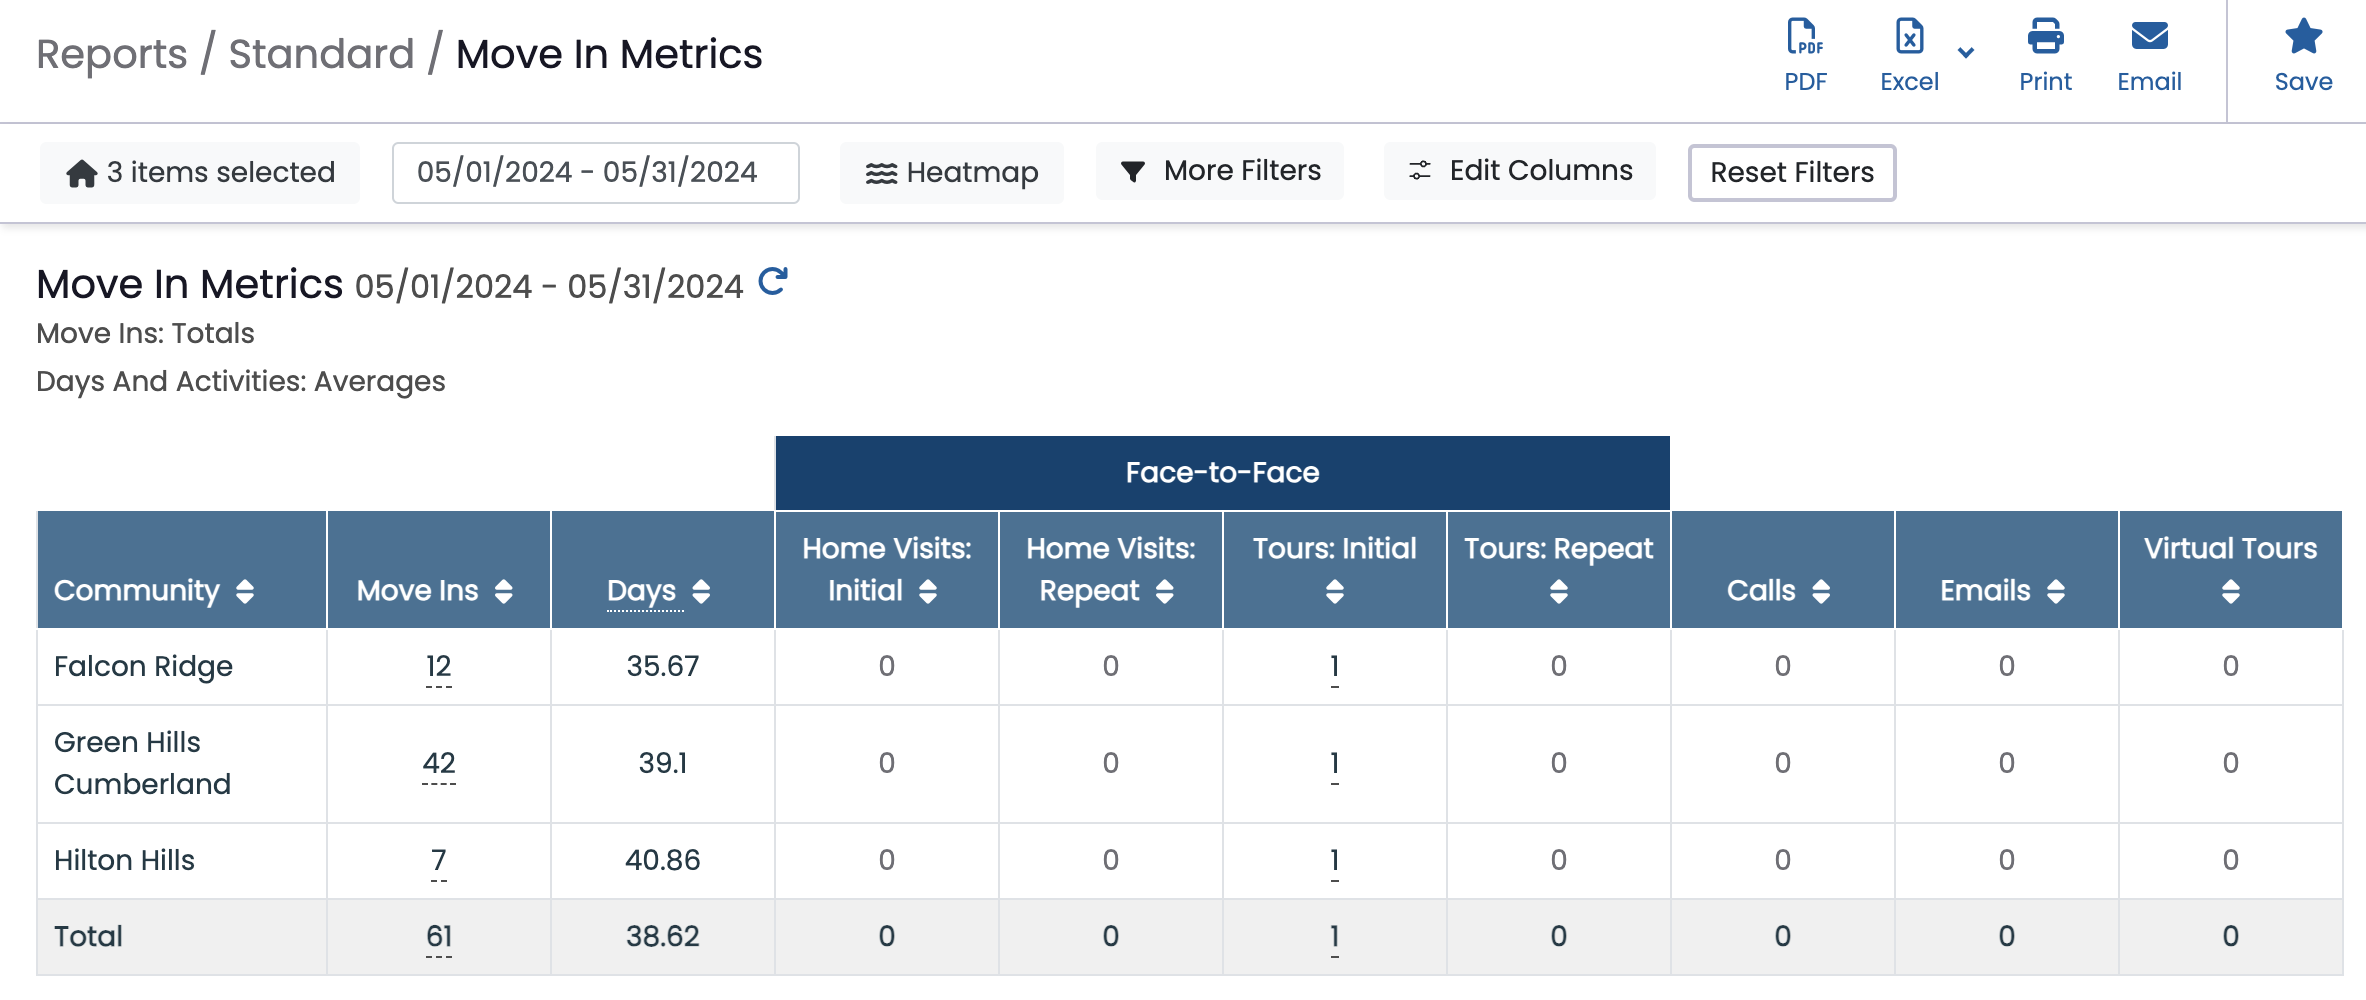The width and height of the screenshot is (2366, 1000).
Task: Refresh the Move In Metrics data
Action: coord(773,282)
